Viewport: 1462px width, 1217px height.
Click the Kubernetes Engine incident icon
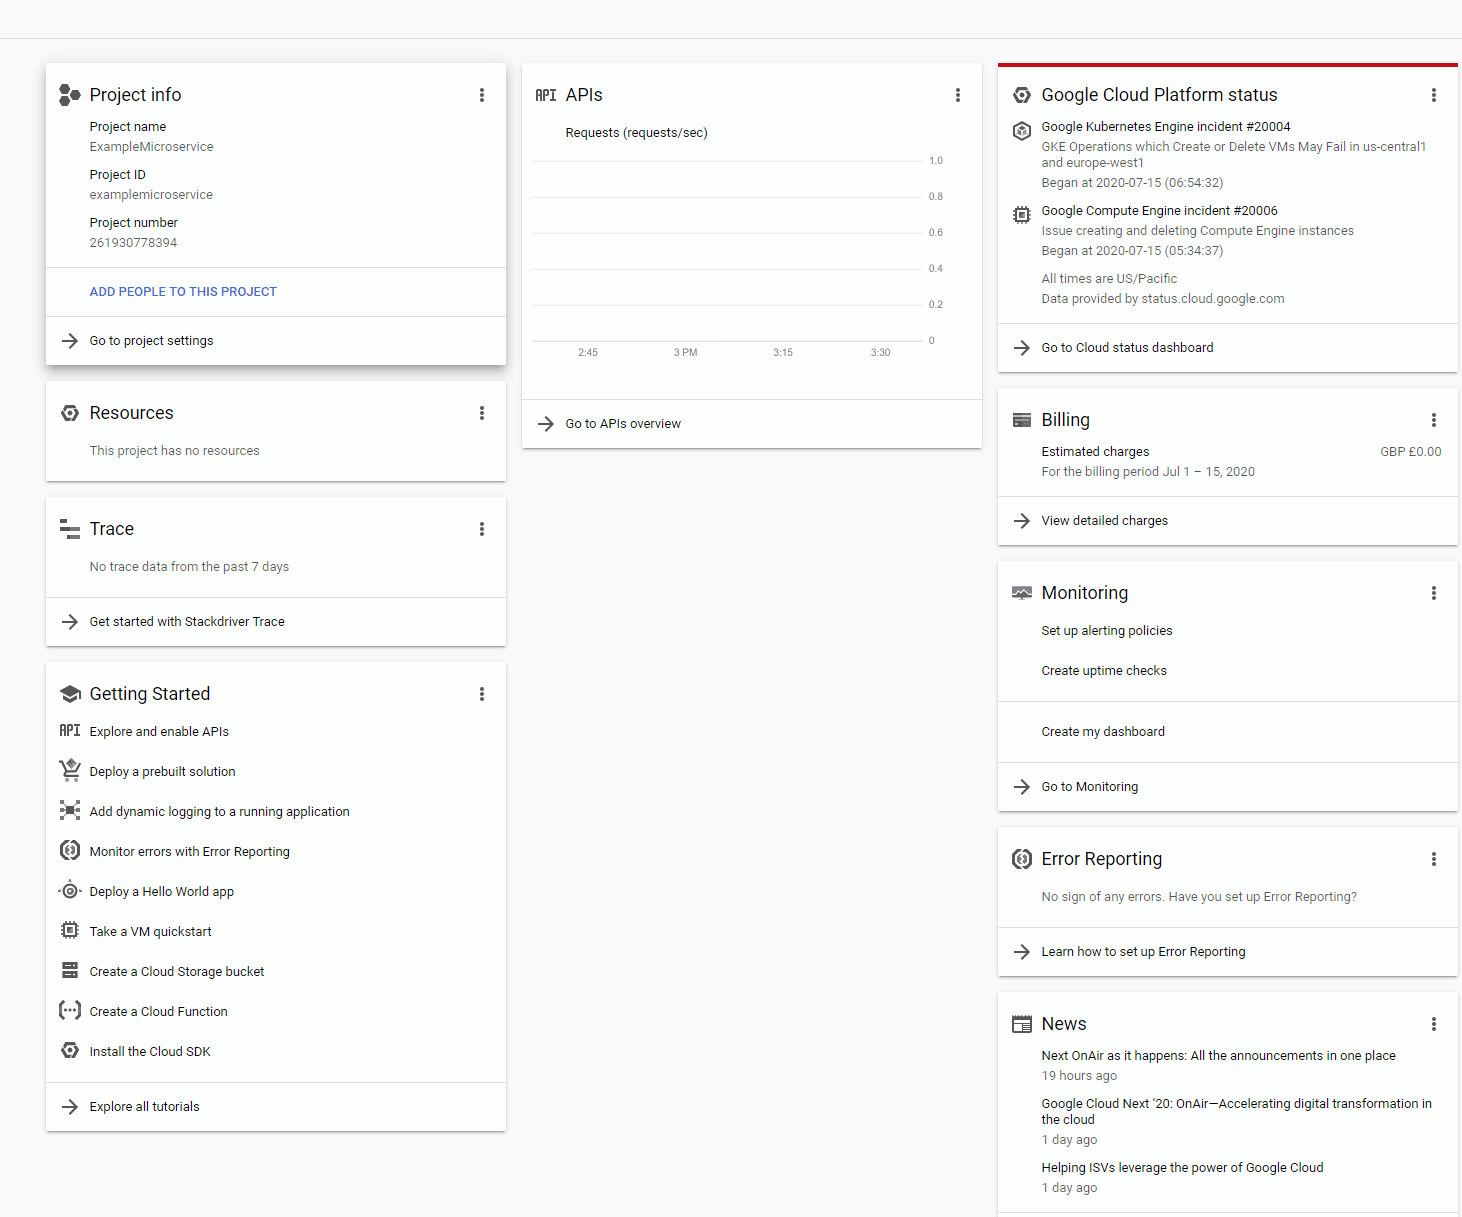1021,130
